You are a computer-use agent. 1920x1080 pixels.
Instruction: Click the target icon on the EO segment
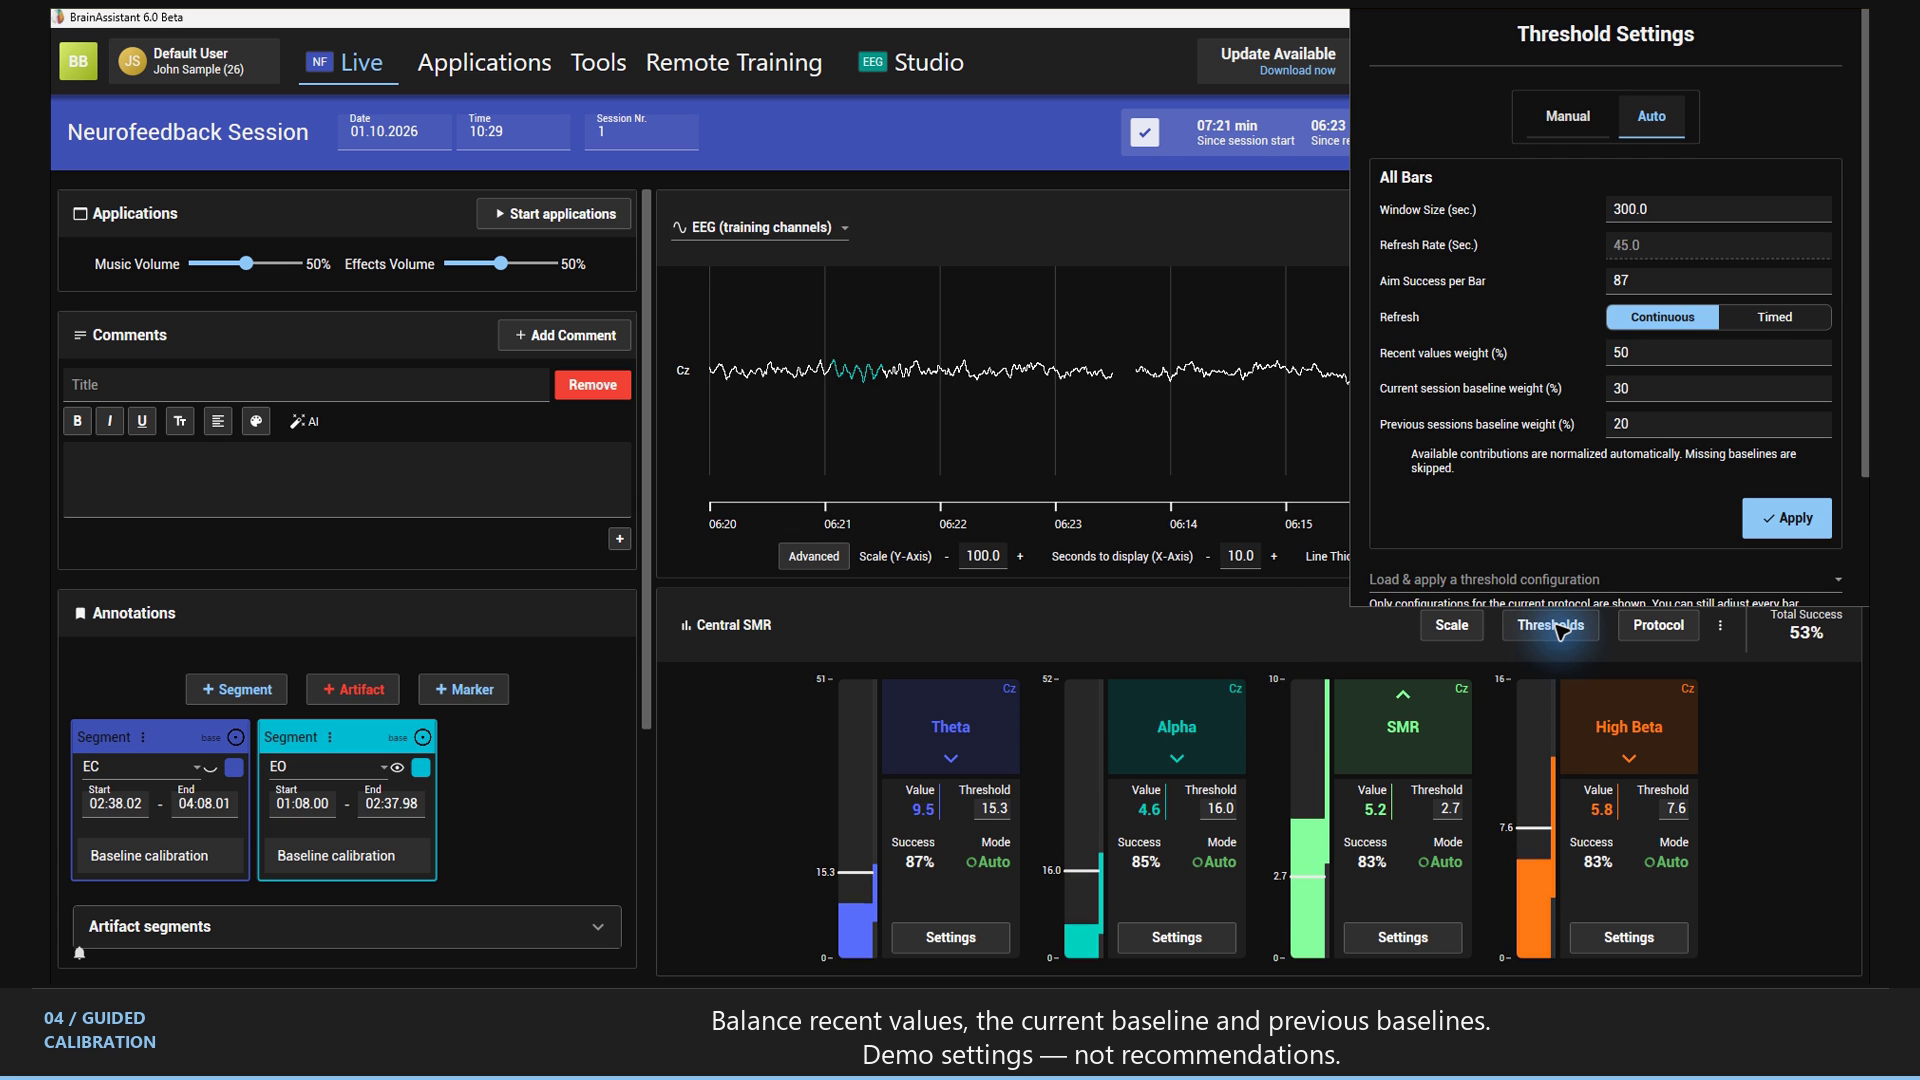[423, 737]
